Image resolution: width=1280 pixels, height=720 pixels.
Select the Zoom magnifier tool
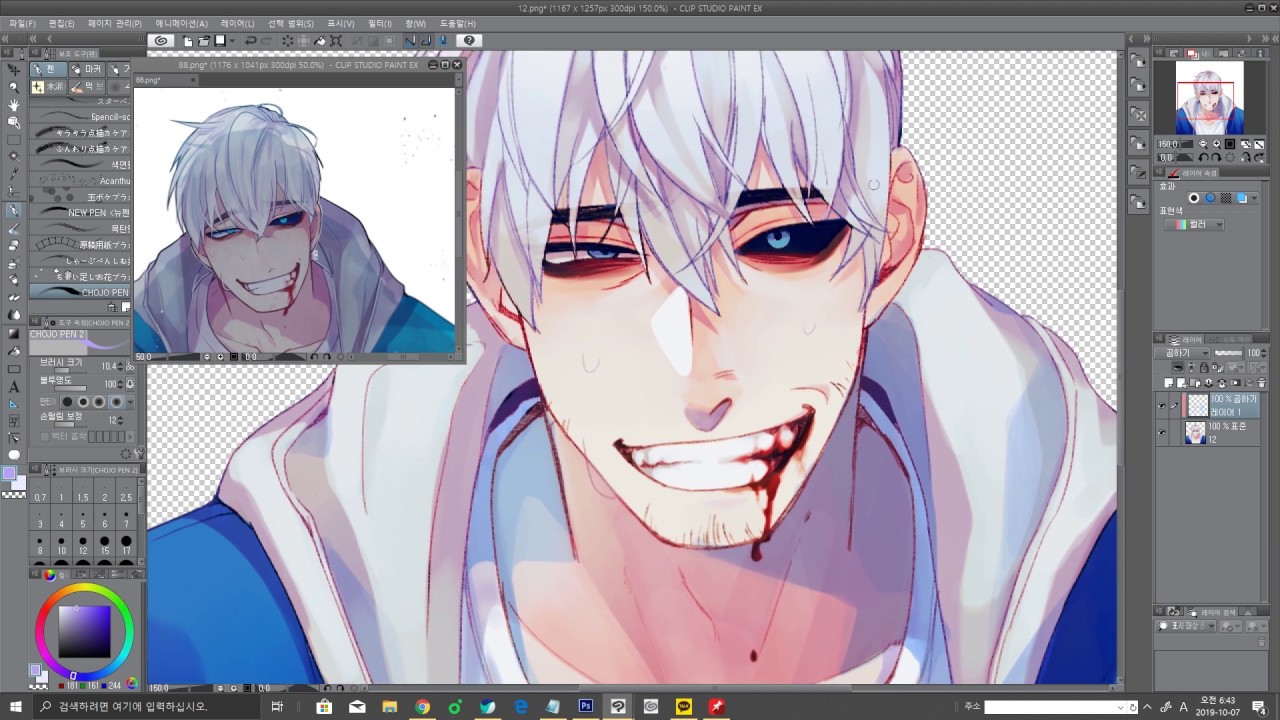click(x=14, y=87)
